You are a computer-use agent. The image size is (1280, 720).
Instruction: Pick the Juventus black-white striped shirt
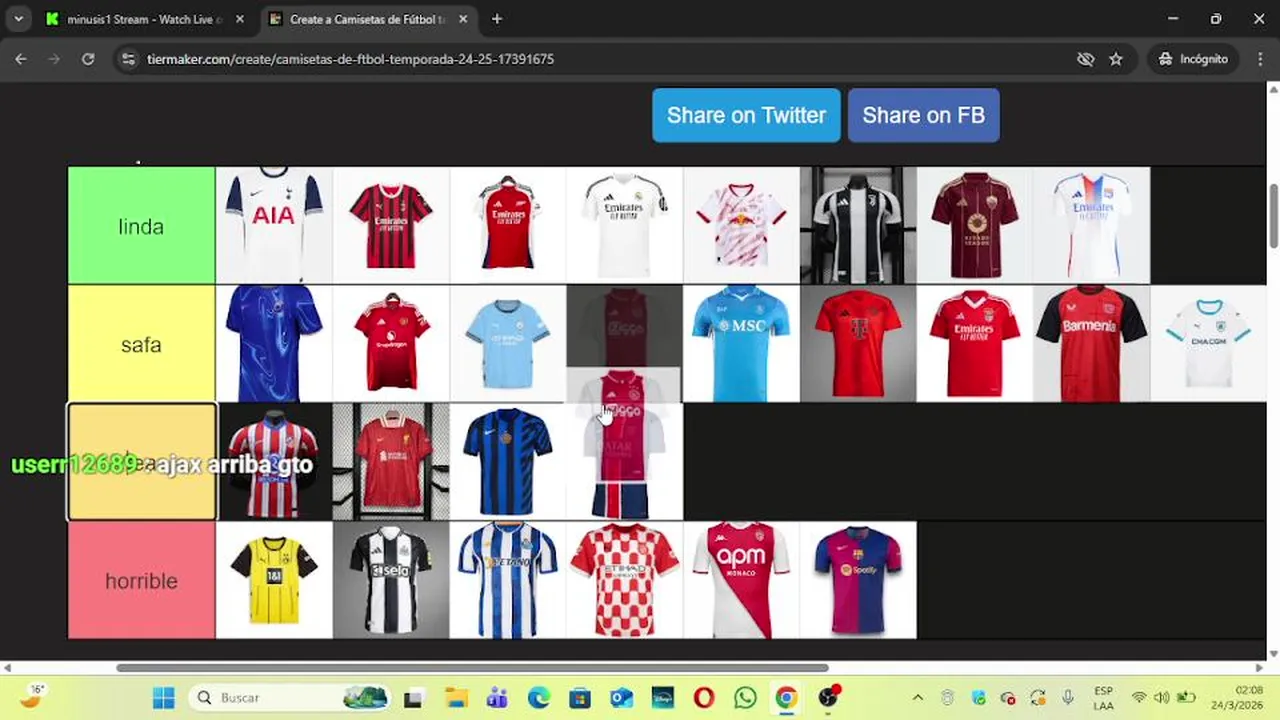858,225
